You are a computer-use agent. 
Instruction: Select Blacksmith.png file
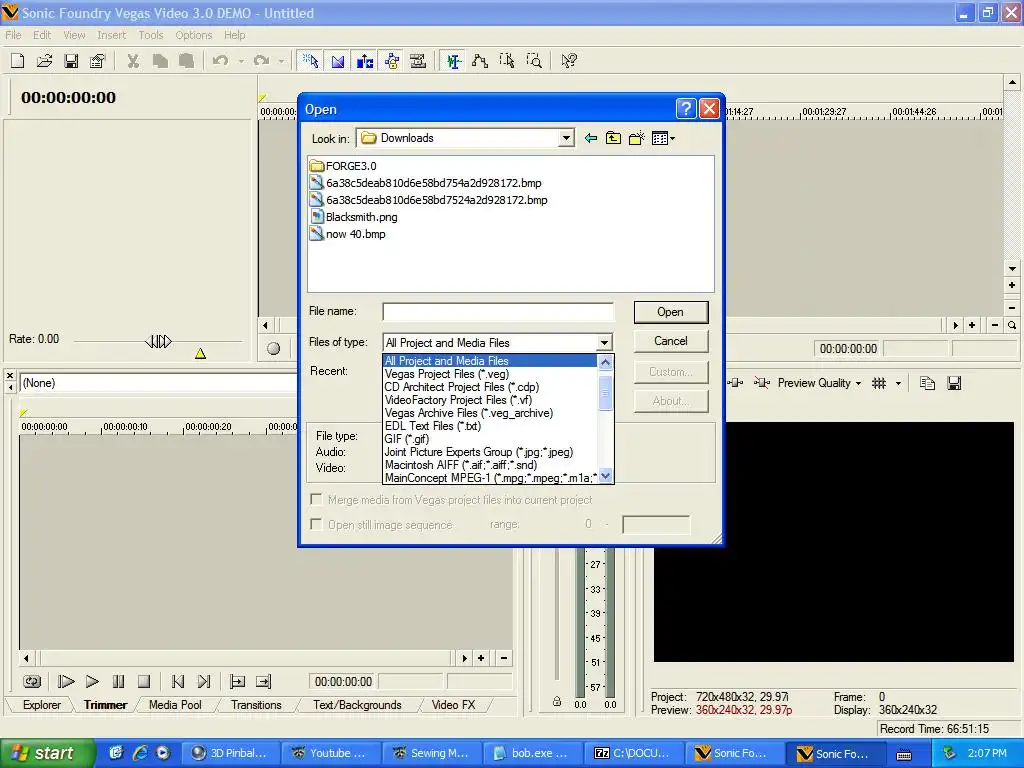pos(353,217)
